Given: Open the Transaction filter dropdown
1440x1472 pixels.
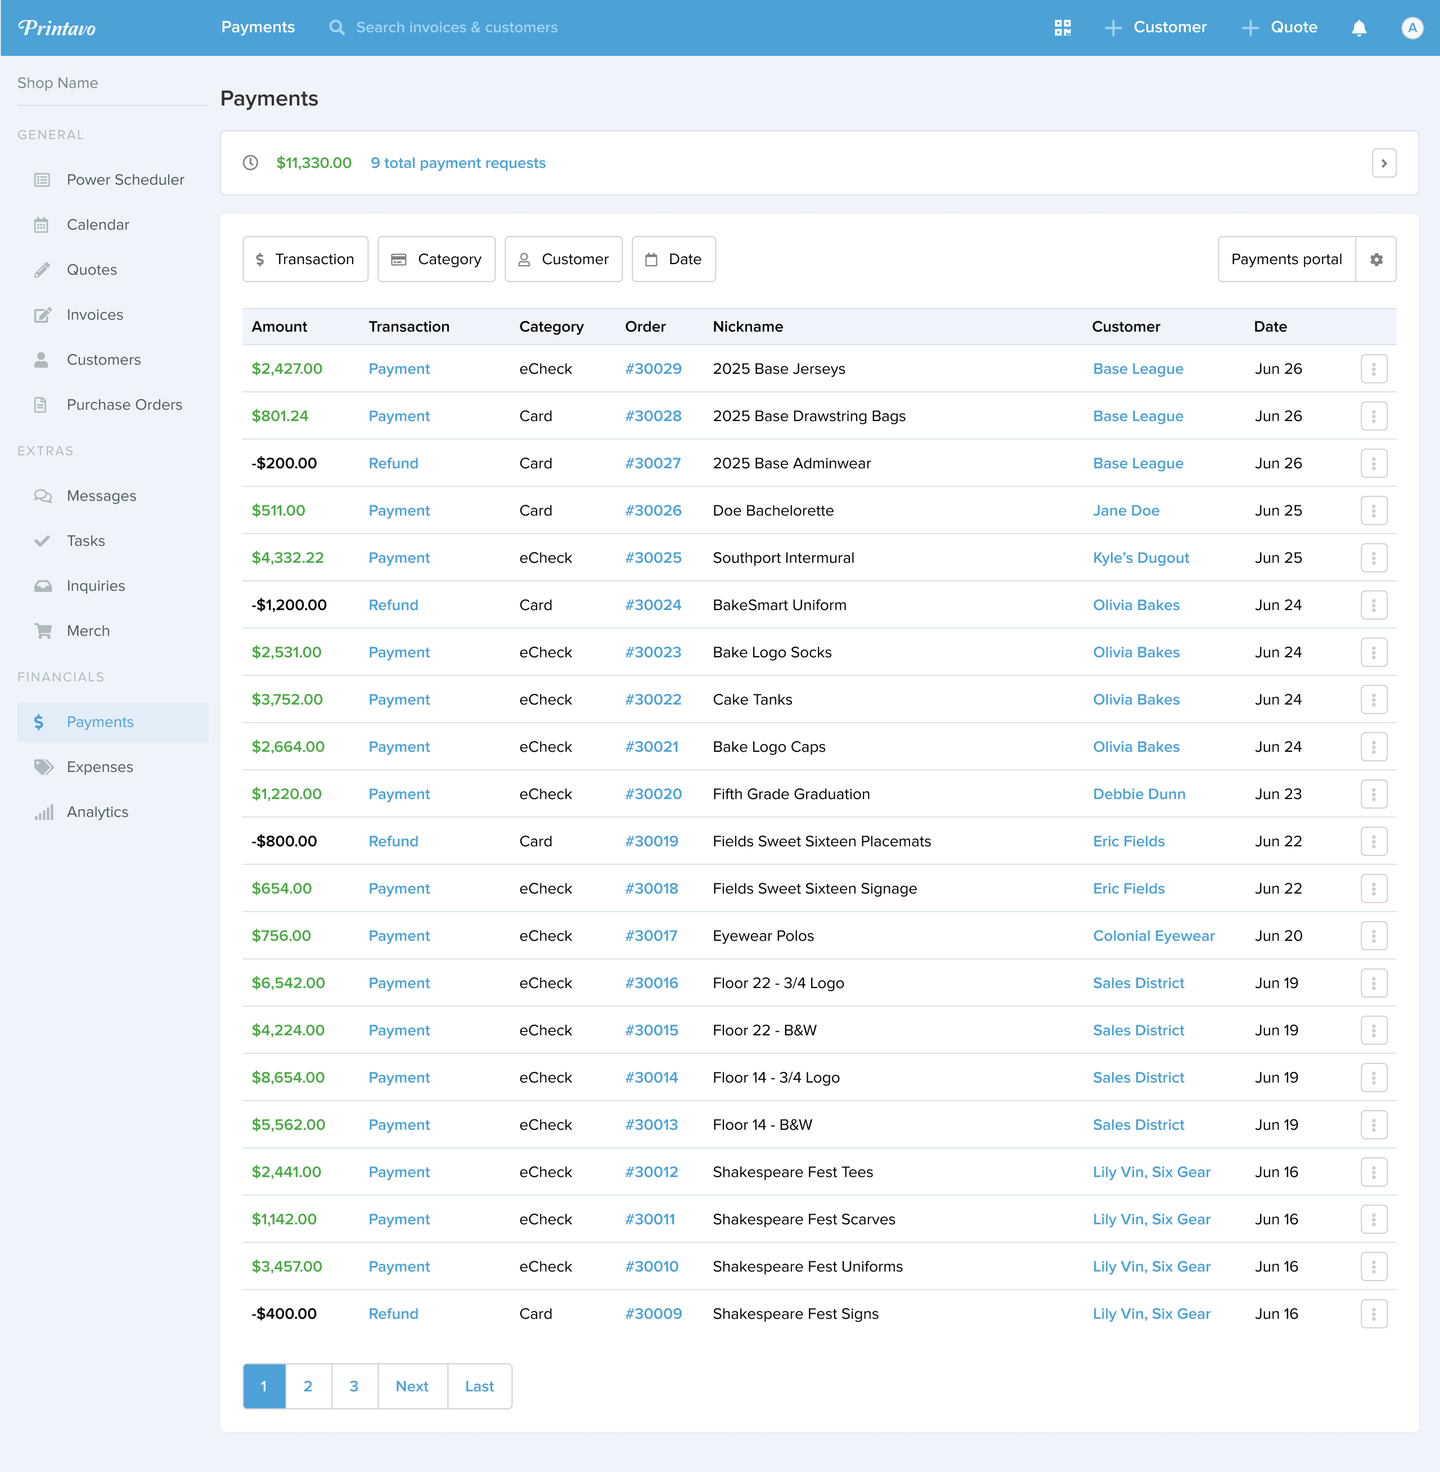Looking at the screenshot, I should 306,259.
